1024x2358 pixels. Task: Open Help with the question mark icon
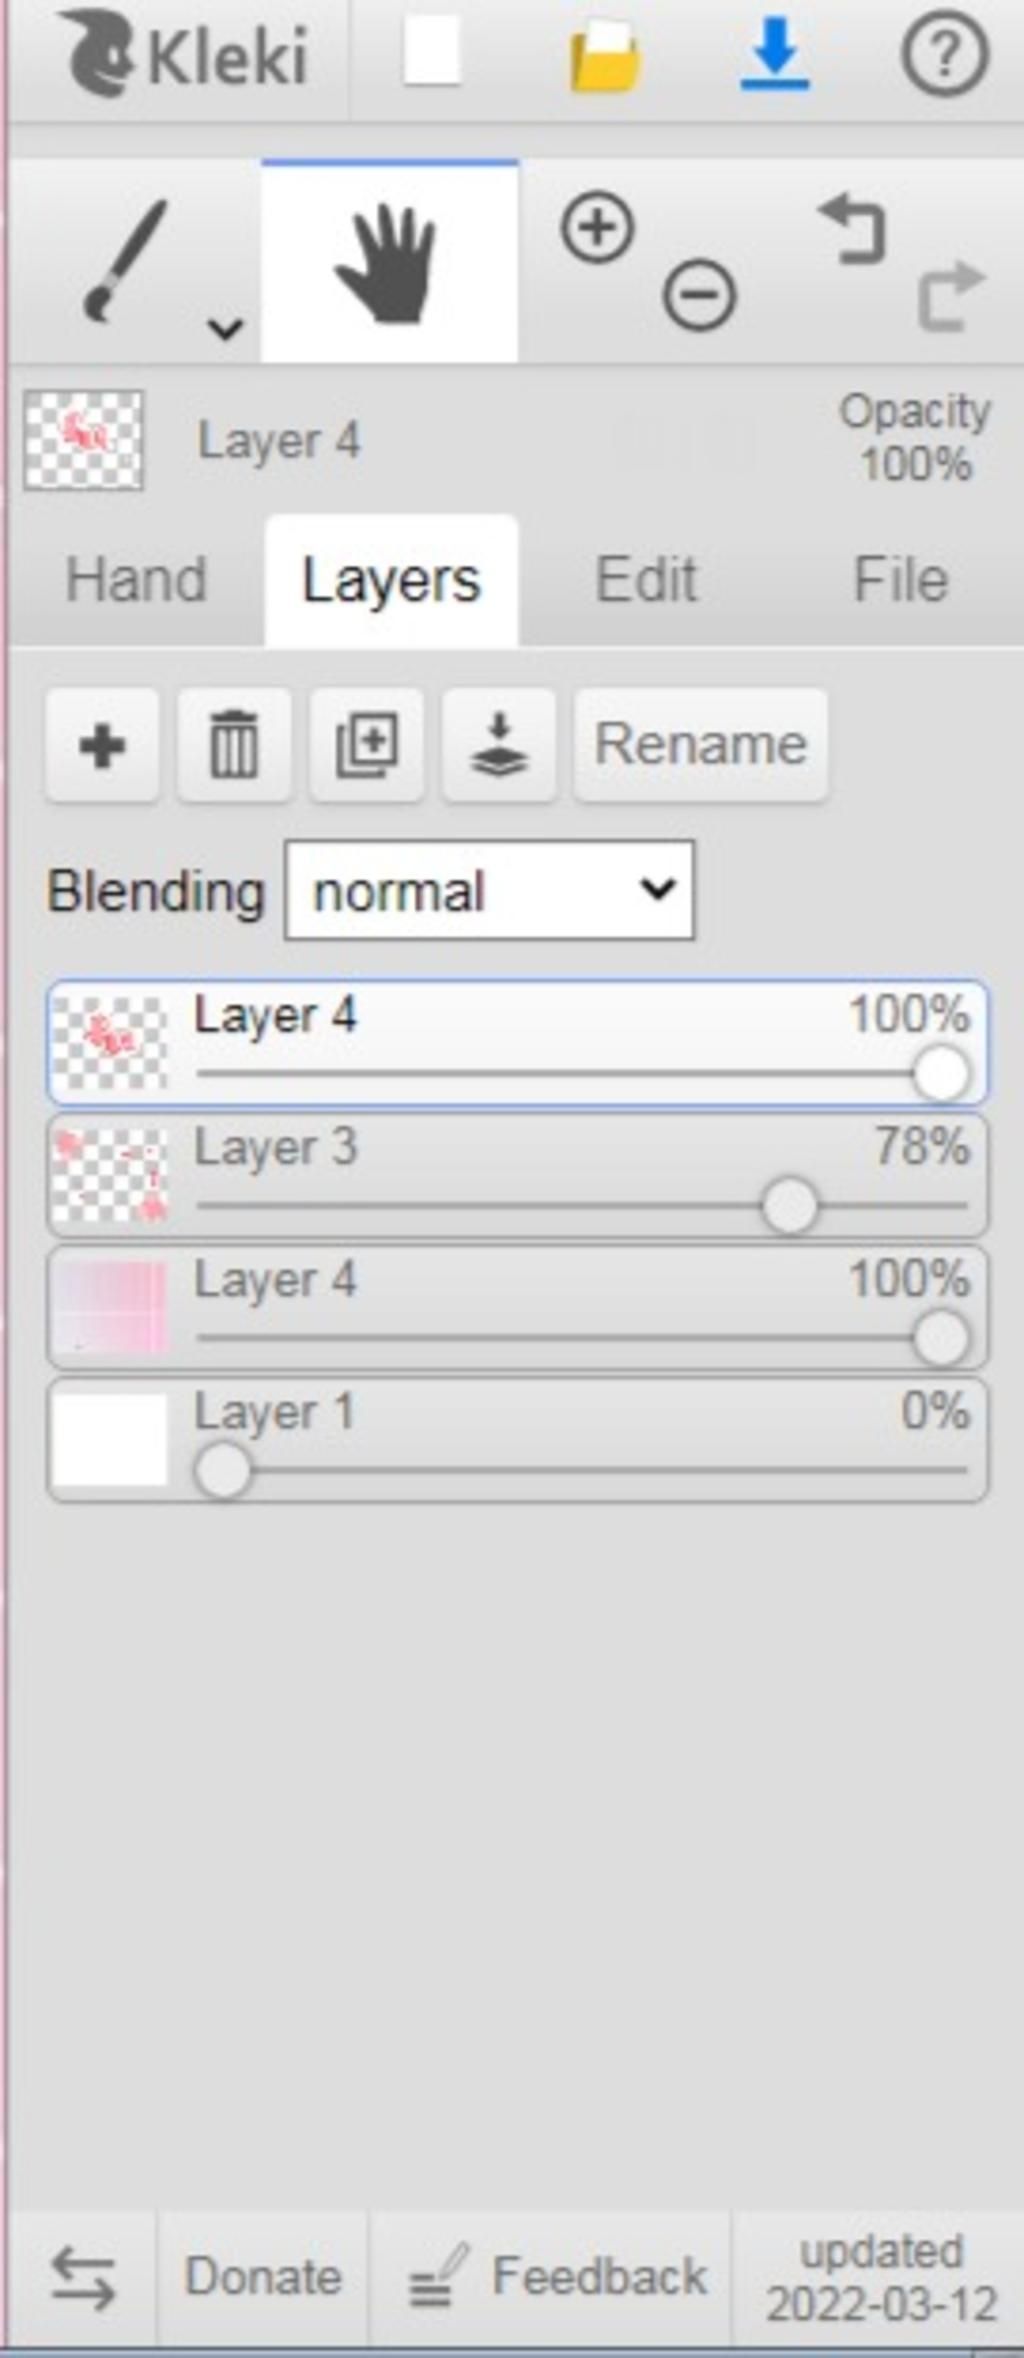[x=945, y=54]
